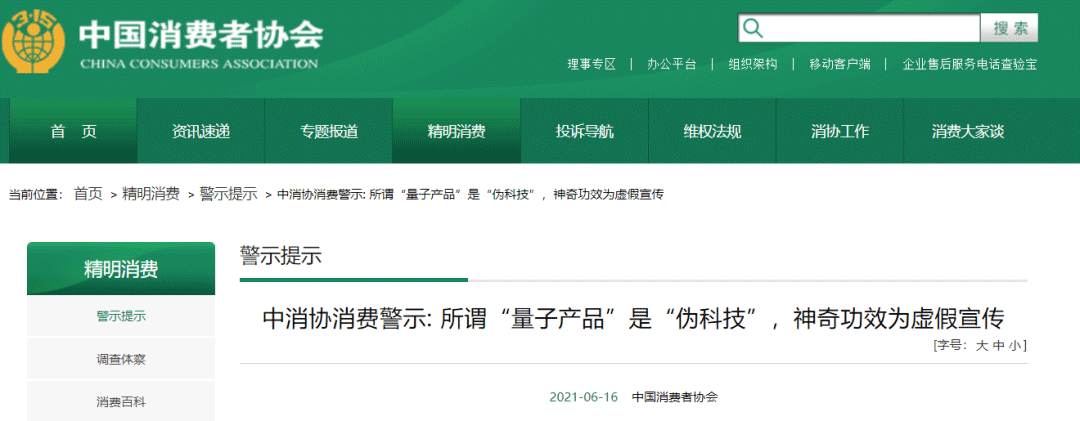Image resolution: width=1080 pixels, height=421 pixels.
Task: Select 投诉导航 in the navigation bar
Action: tap(585, 131)
